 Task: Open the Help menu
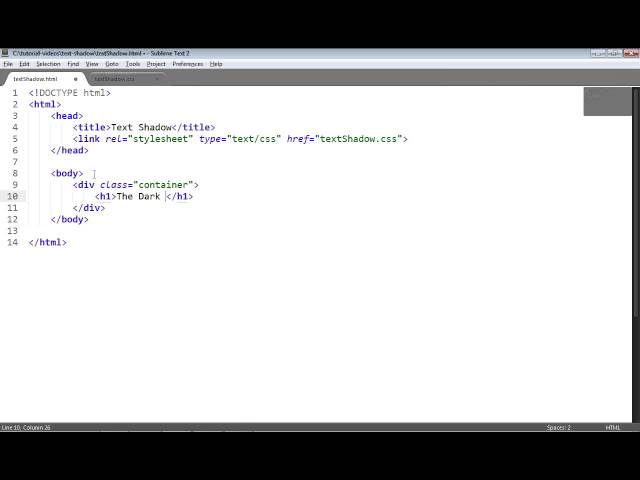[x=216, y=64]
